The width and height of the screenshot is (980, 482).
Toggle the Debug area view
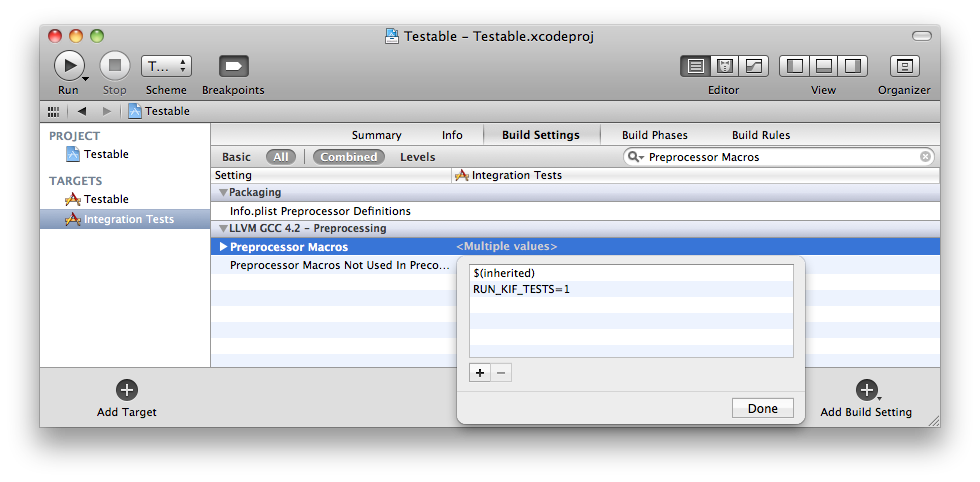(824, 66)
